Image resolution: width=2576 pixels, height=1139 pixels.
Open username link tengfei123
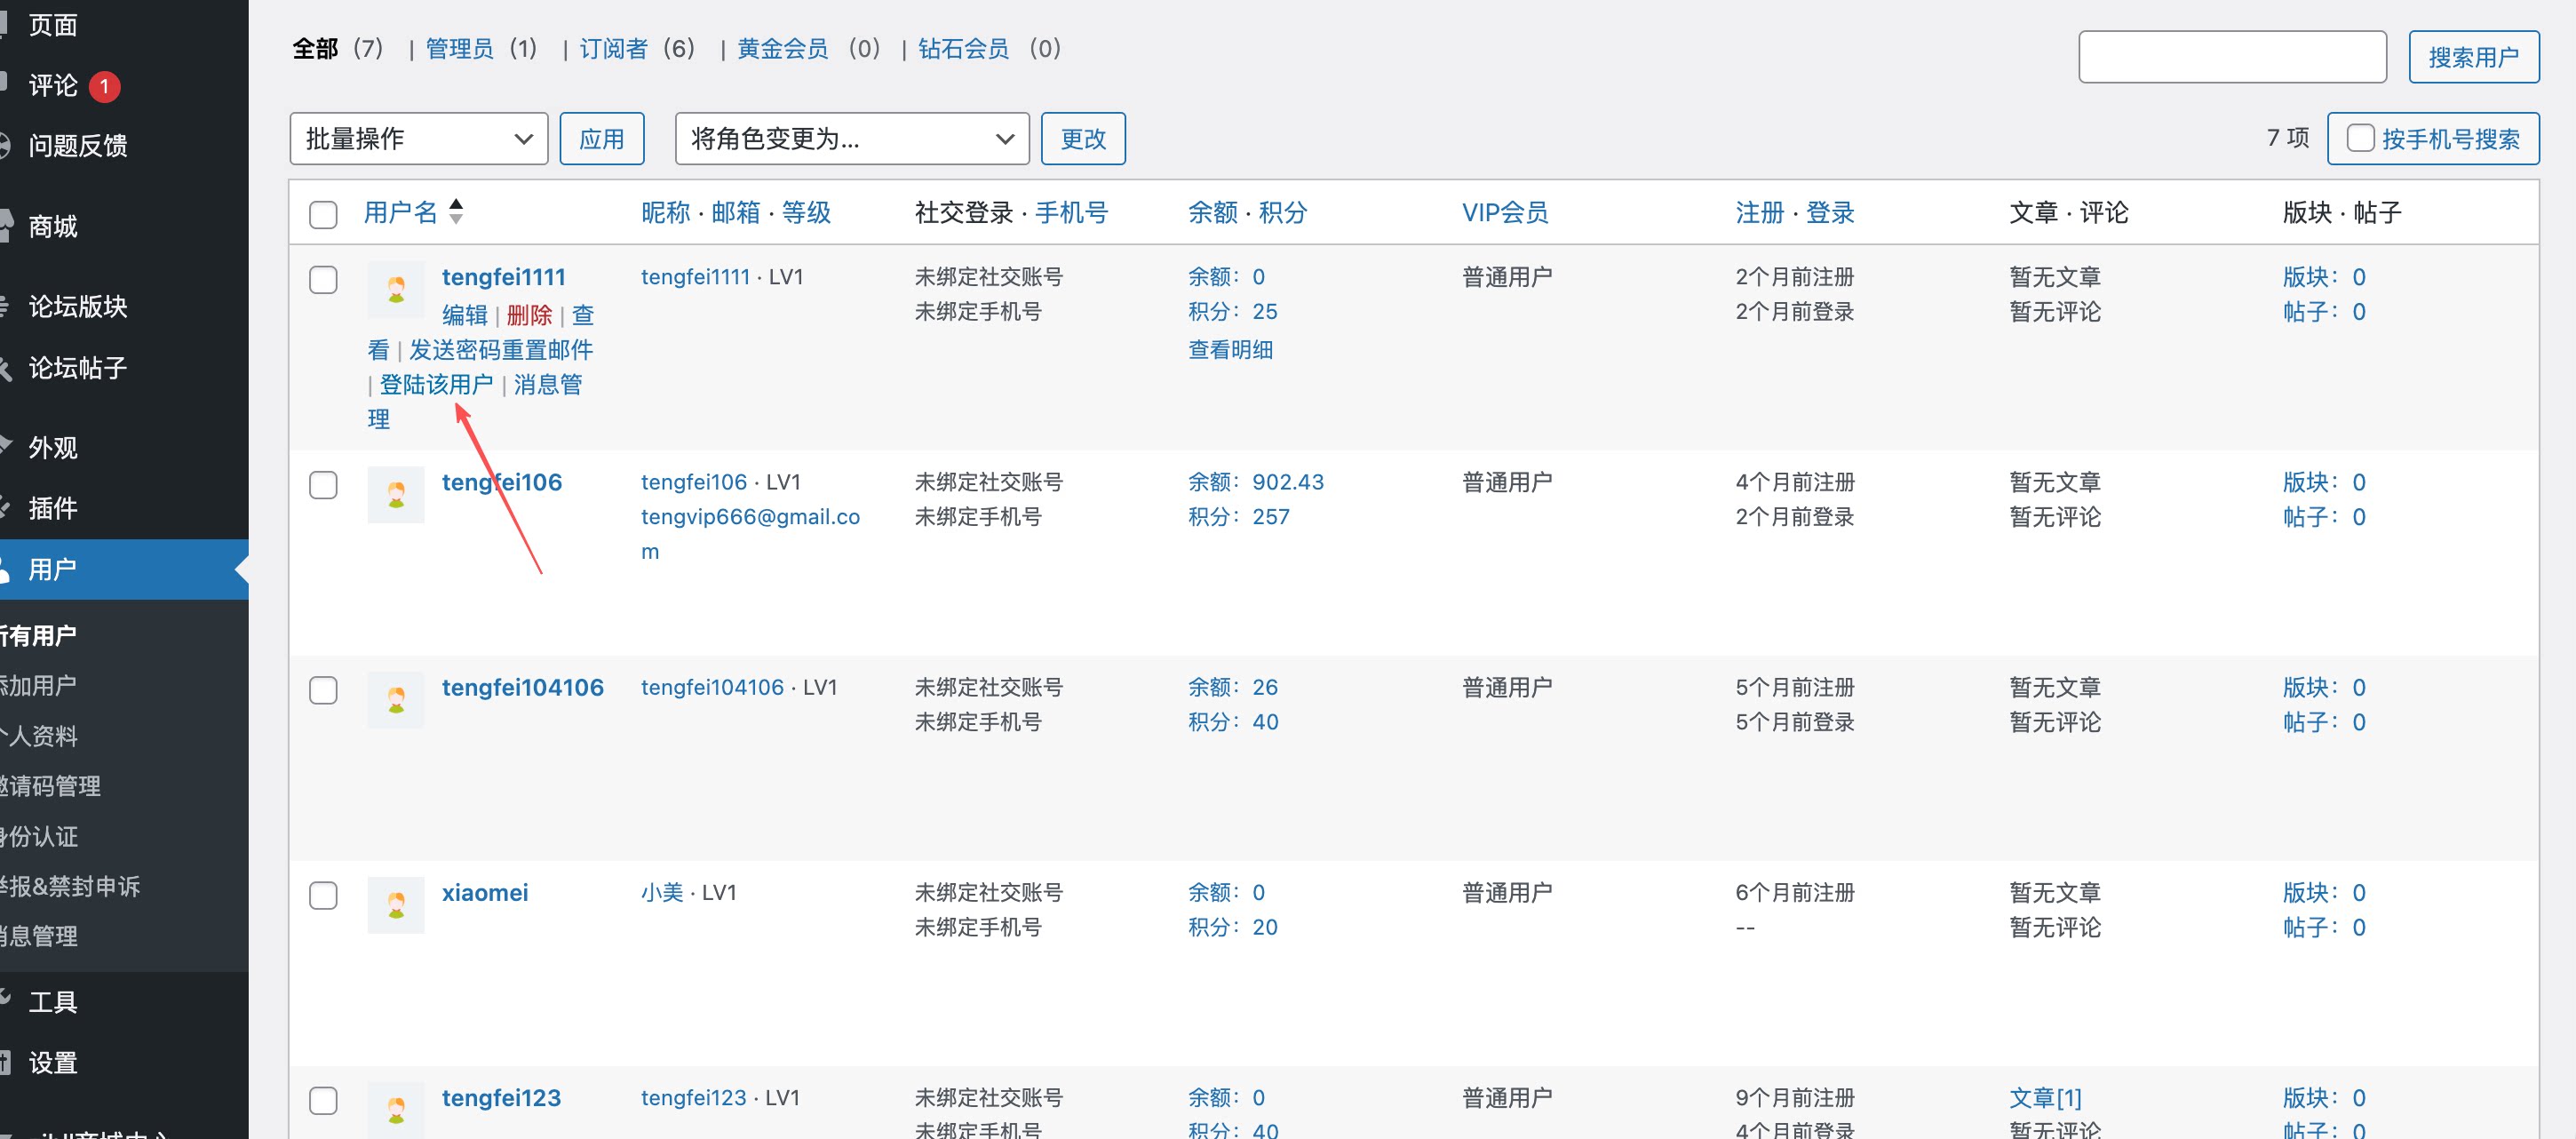pyautogui.click(x=501, y=1098)
